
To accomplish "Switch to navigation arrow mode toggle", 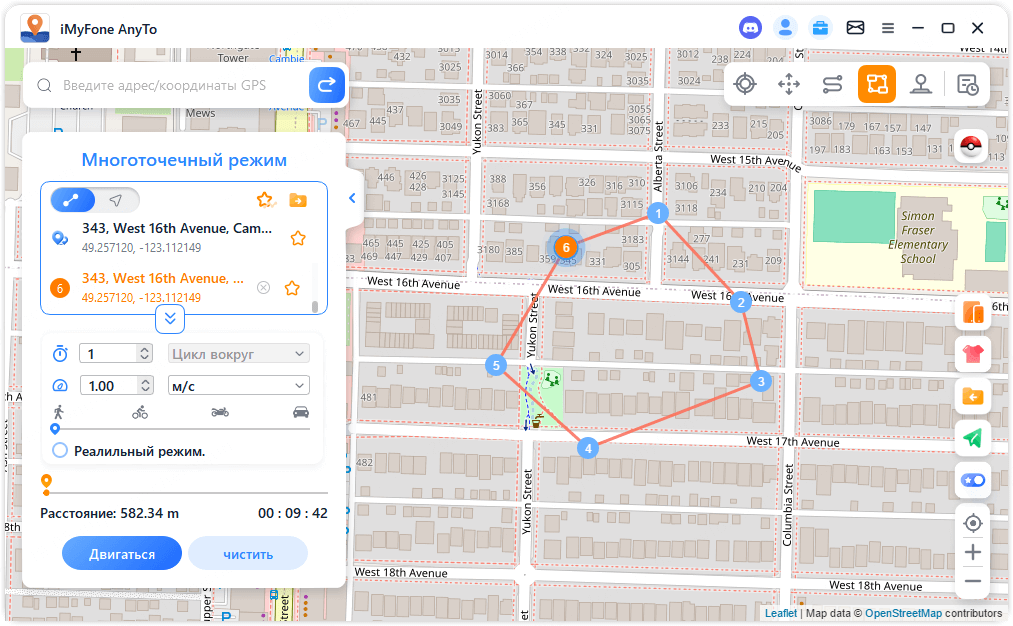I will pyautogui.click(x=116, y=200).
